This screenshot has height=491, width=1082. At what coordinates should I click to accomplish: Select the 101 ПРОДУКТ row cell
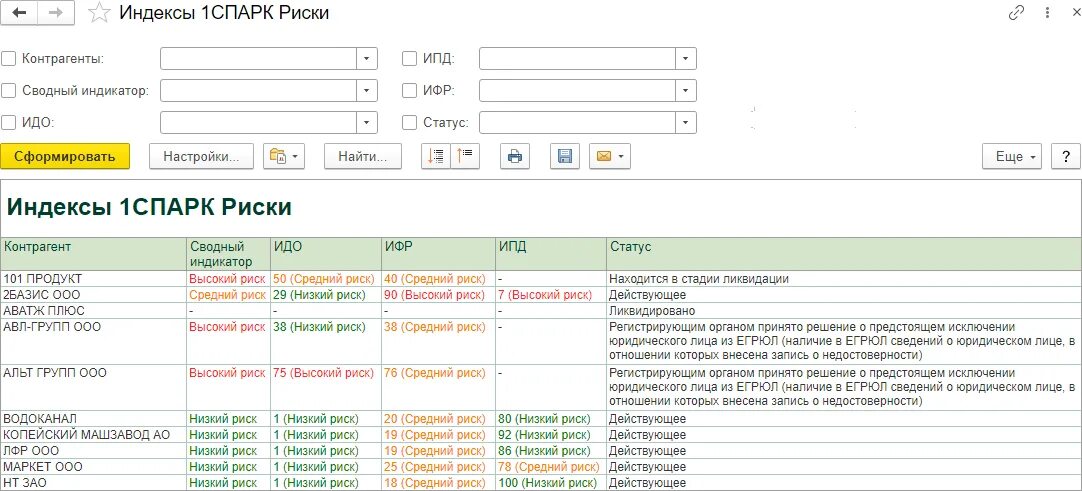click(x=94, y=279)
